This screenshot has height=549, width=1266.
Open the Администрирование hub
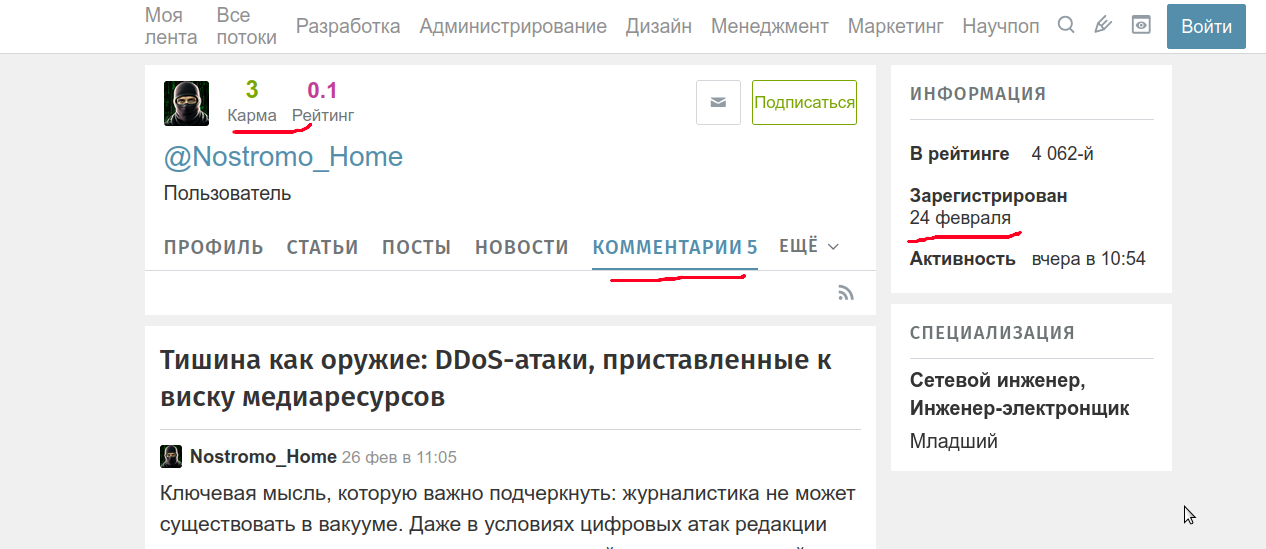513,26
